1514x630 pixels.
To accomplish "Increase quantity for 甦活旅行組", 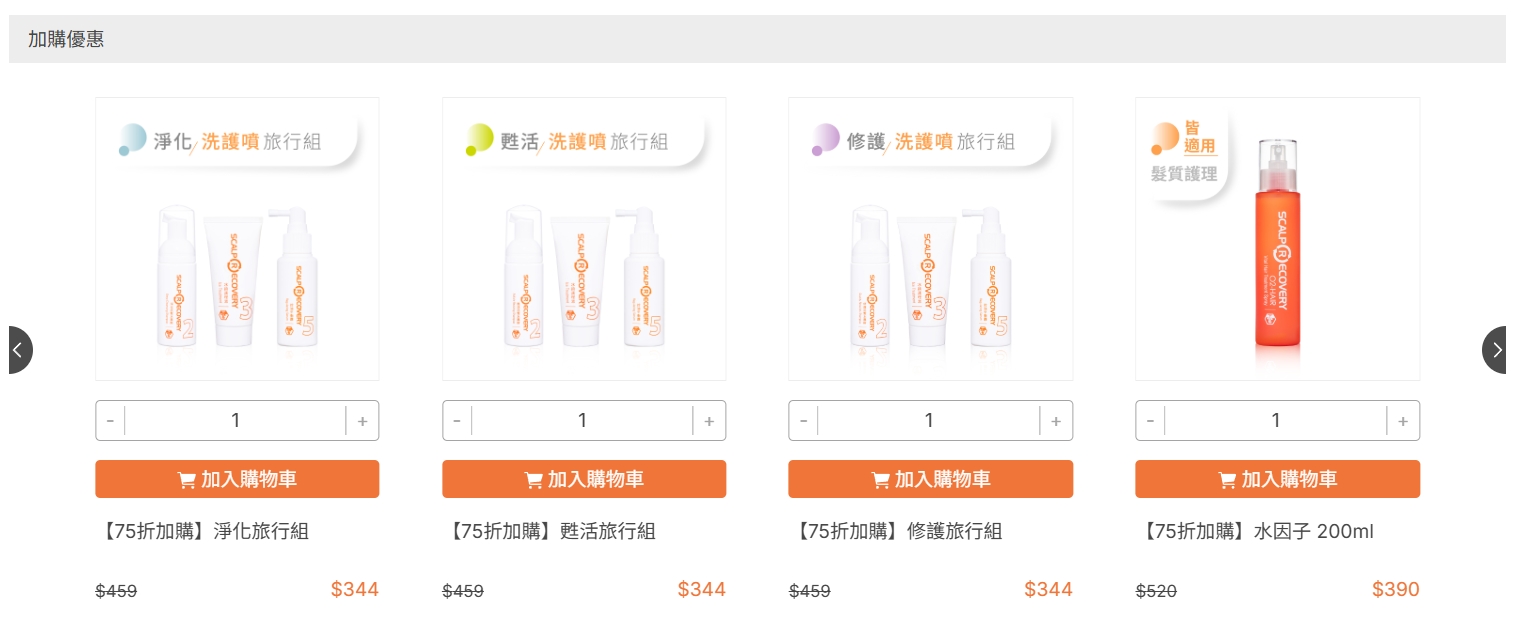I will 709,421.
